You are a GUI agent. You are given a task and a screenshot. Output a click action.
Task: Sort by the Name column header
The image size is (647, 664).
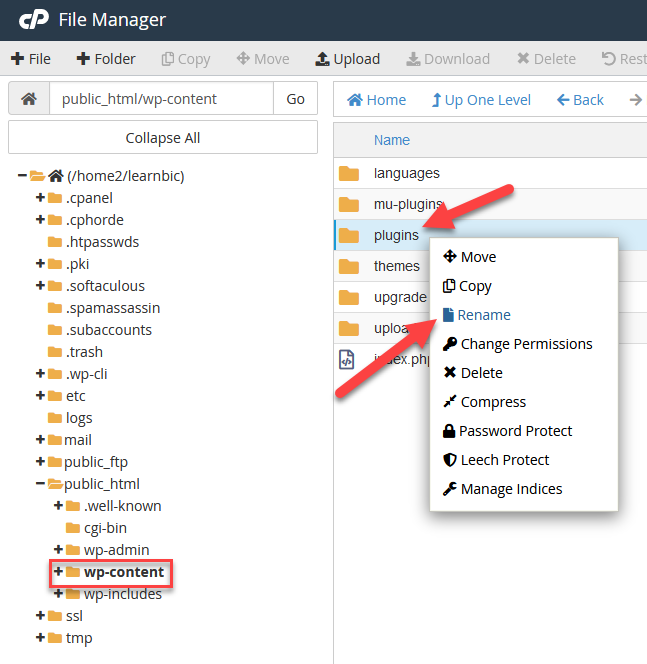pos(392,140)
